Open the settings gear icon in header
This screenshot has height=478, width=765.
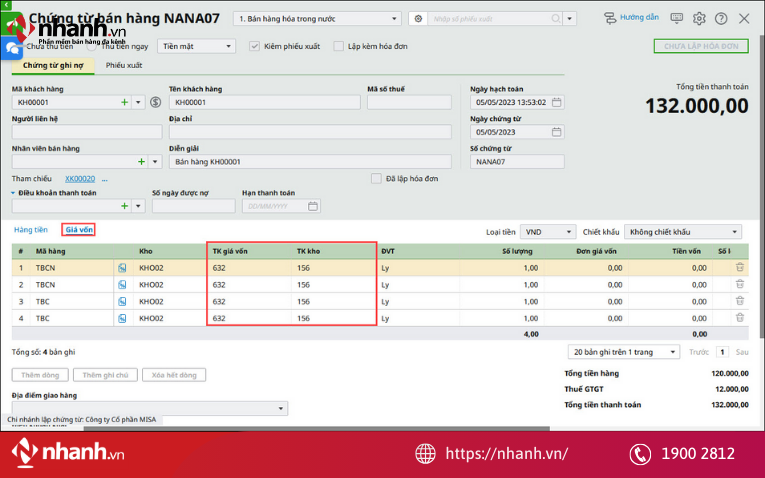coord(699,18)
